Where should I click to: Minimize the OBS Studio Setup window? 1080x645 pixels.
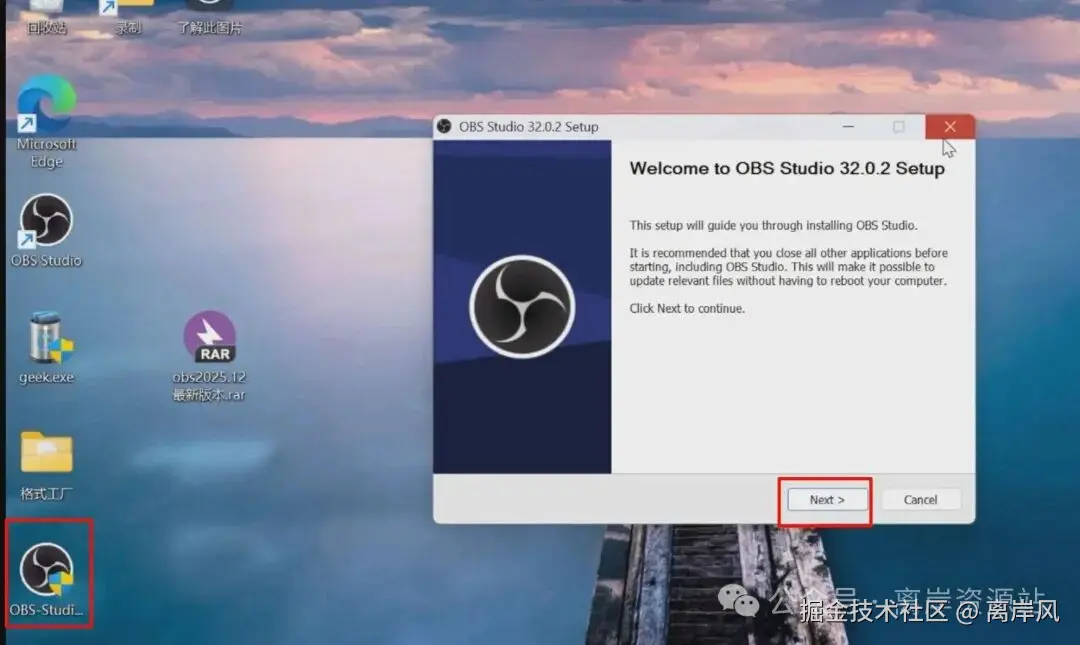pyautogui.click(x=849, y=127)
